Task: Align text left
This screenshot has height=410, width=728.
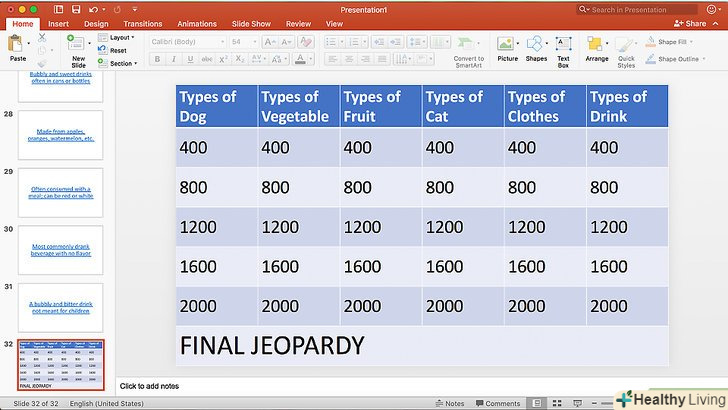Action: click(x=332, y=59)
